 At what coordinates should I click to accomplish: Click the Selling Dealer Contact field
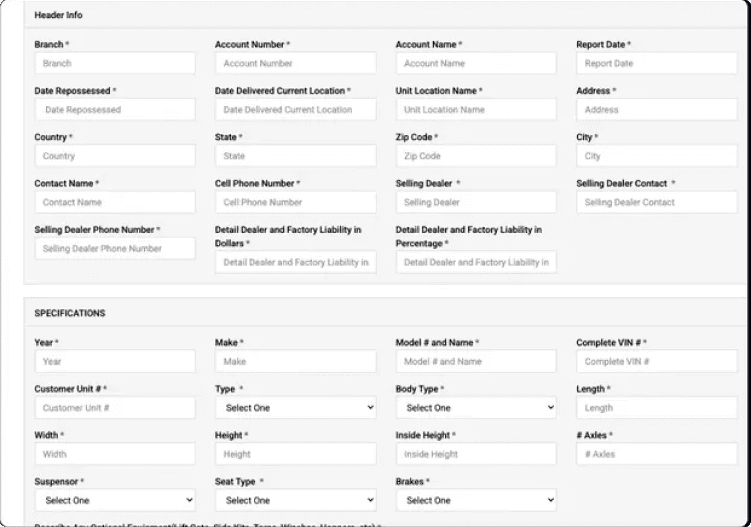tap(656, 202)
